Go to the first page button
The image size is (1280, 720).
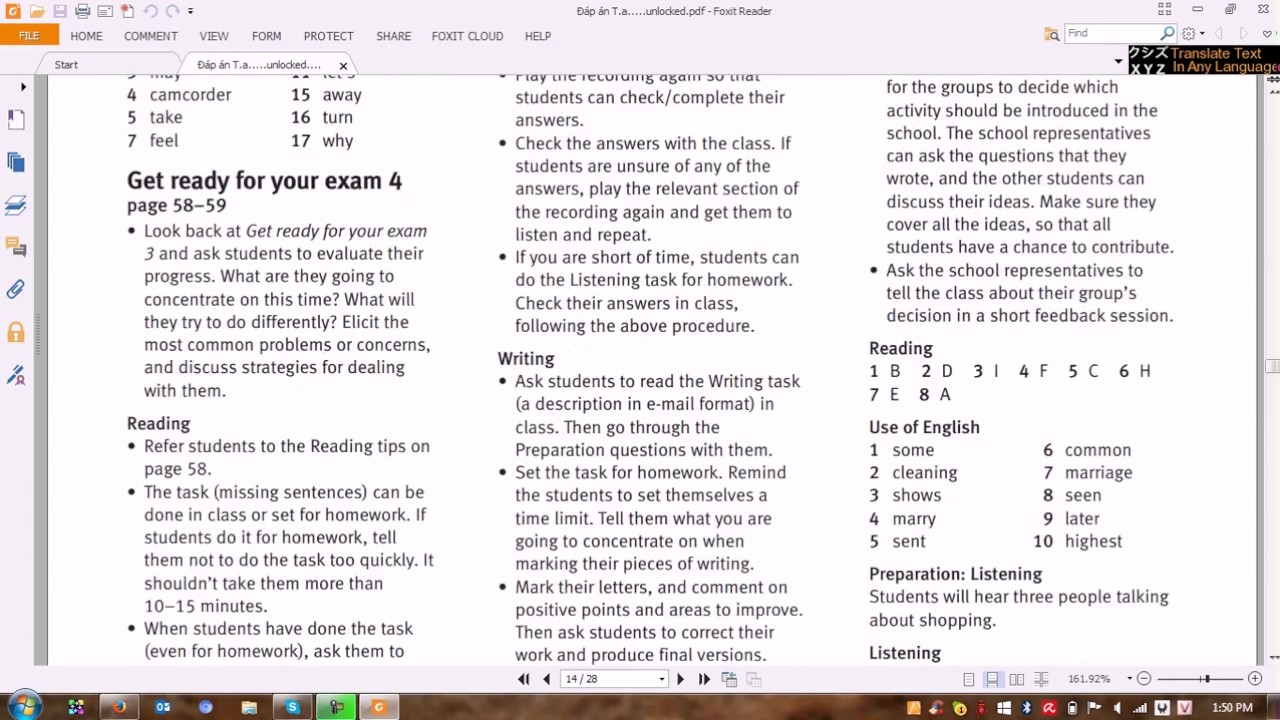pos(523,679)
